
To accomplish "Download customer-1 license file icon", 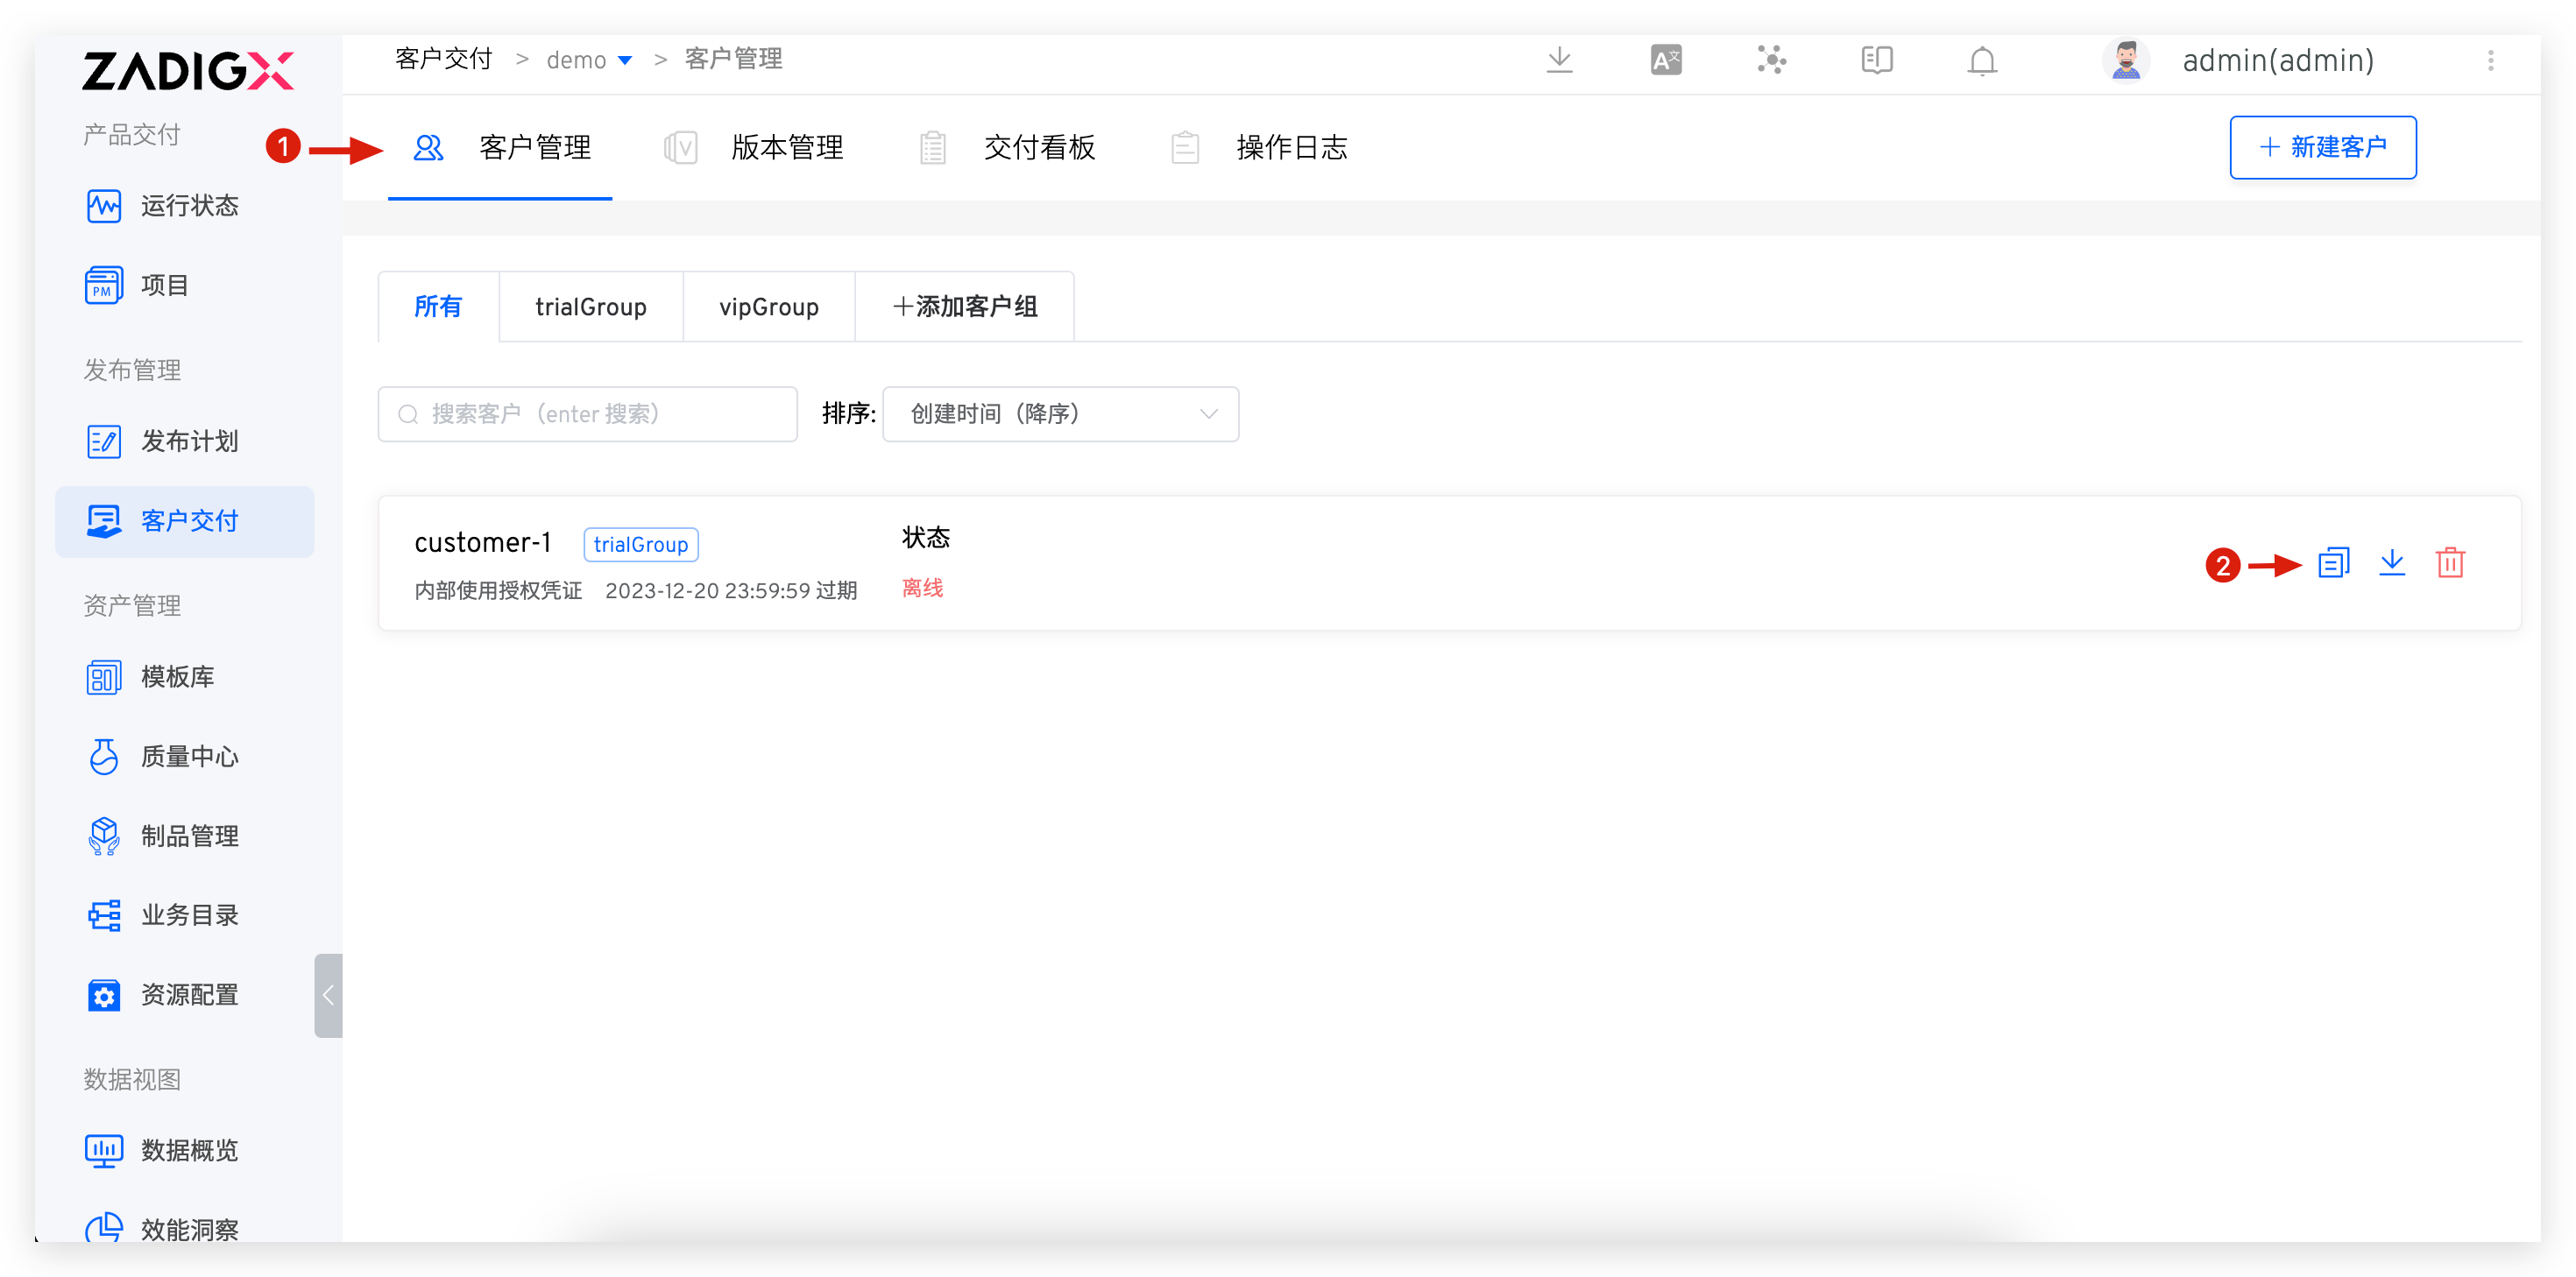I will [x=2391, y=563].
